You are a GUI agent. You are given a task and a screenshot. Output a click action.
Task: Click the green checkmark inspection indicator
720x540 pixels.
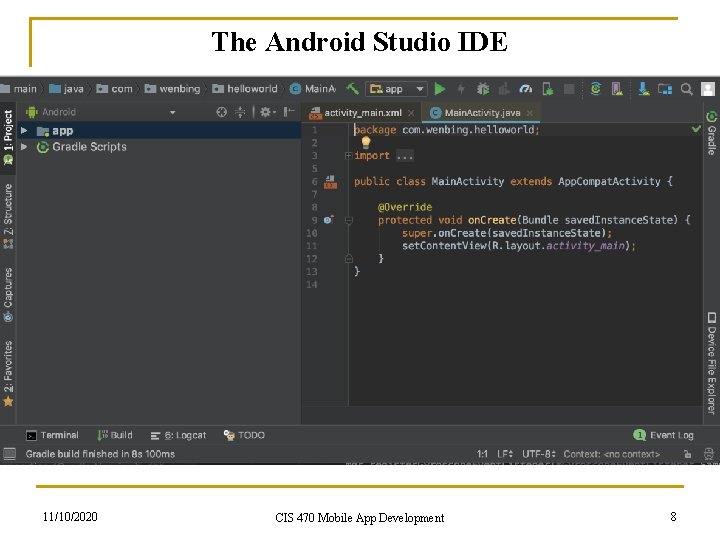pyautogui.click(x=696, y=129)
